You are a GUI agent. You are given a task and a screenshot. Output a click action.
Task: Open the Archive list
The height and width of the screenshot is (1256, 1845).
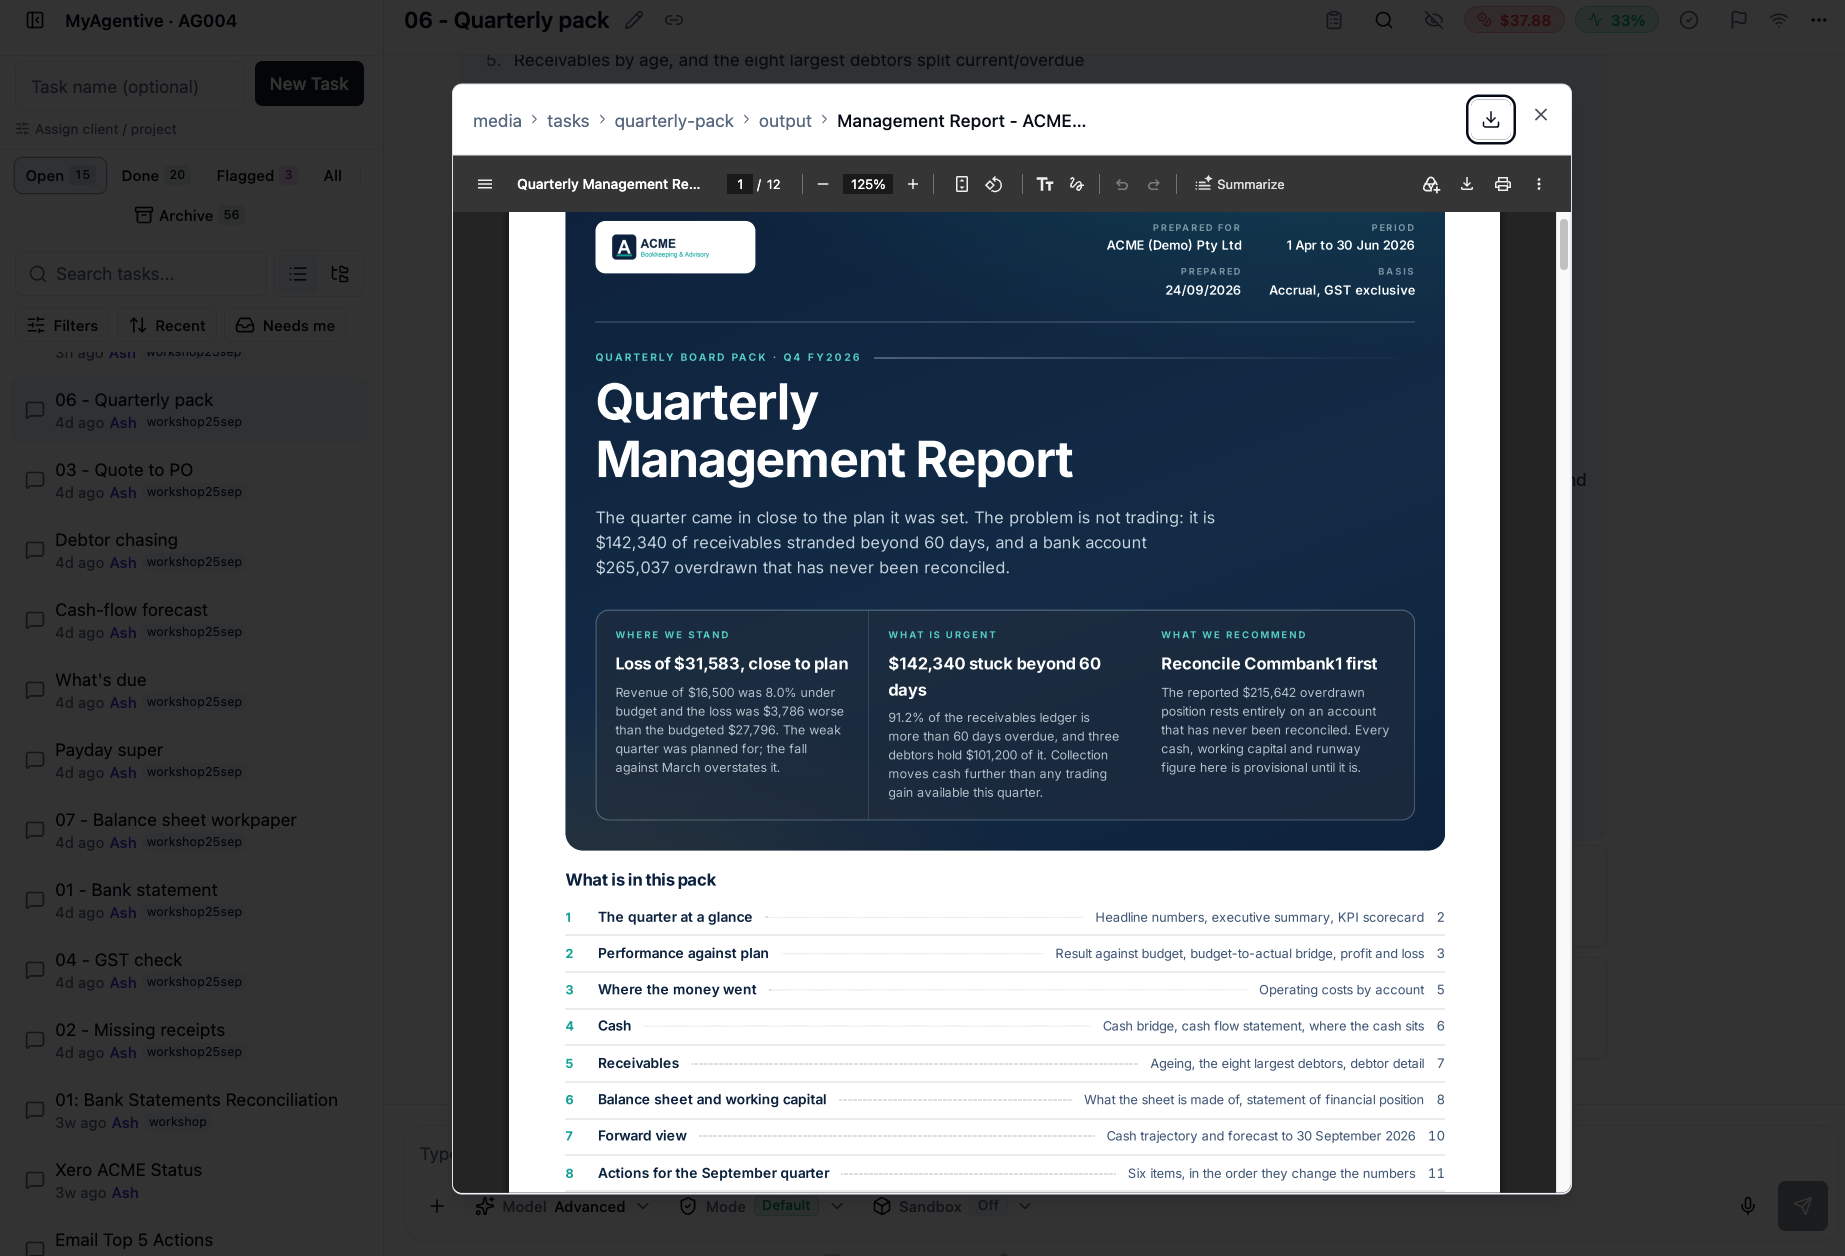click(188, 216)
